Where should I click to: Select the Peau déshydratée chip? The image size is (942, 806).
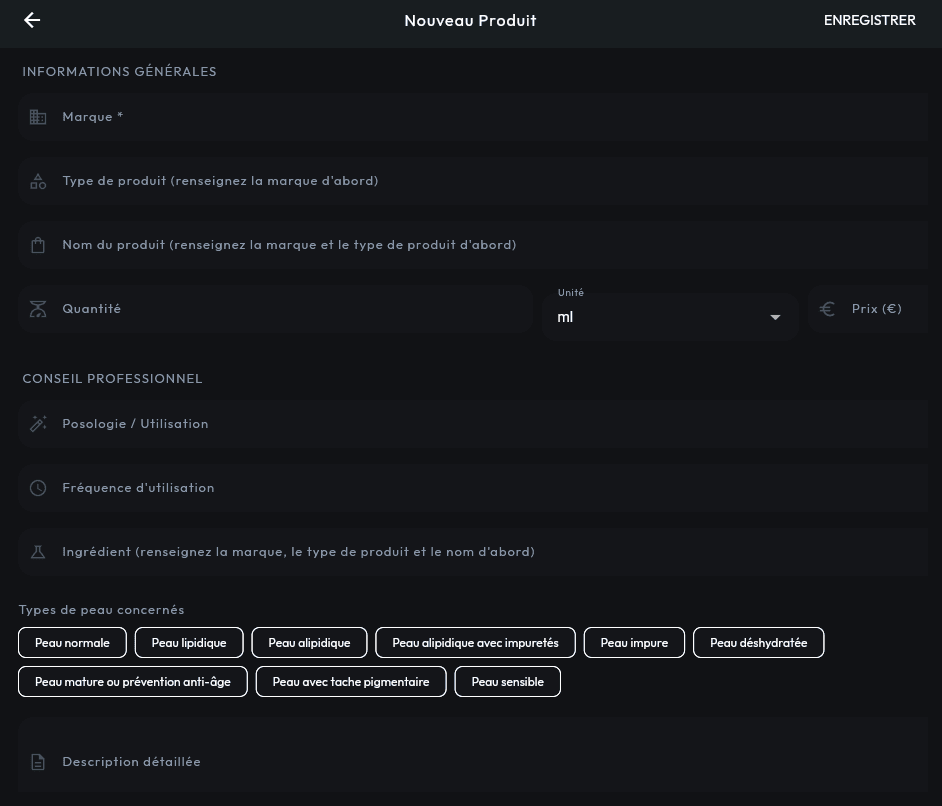click(759, 643)
